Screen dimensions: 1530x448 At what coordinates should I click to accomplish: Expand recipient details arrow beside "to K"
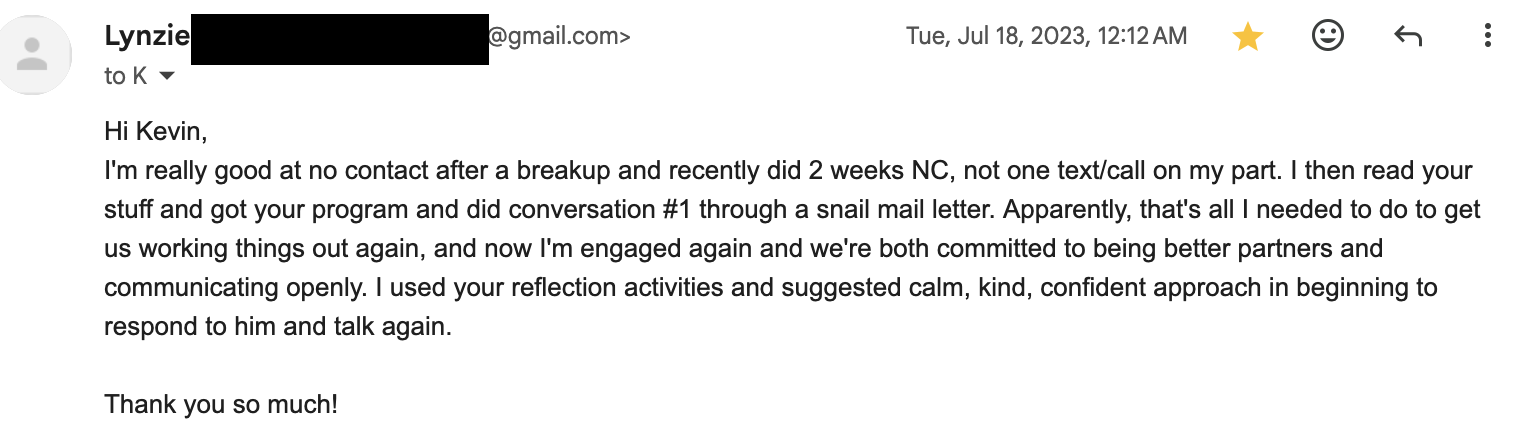tap(167, 77)
